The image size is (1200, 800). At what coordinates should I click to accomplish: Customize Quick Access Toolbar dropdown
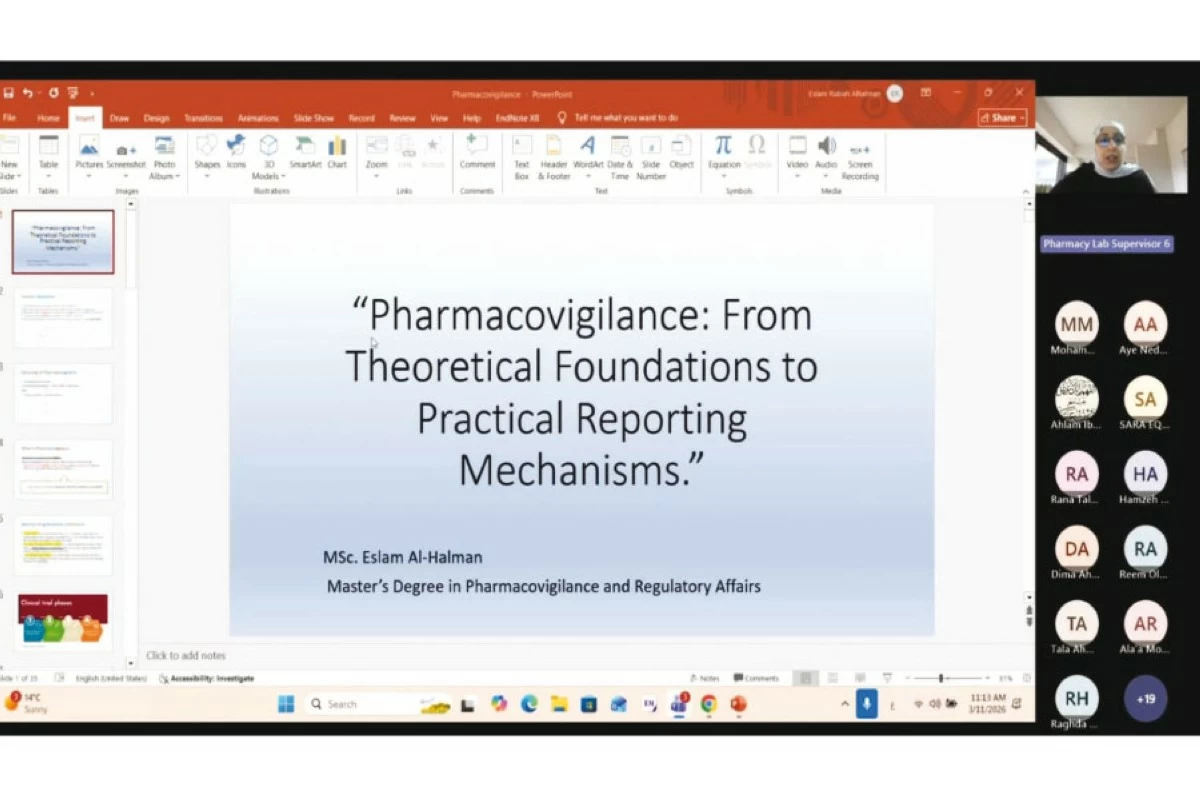92,93
